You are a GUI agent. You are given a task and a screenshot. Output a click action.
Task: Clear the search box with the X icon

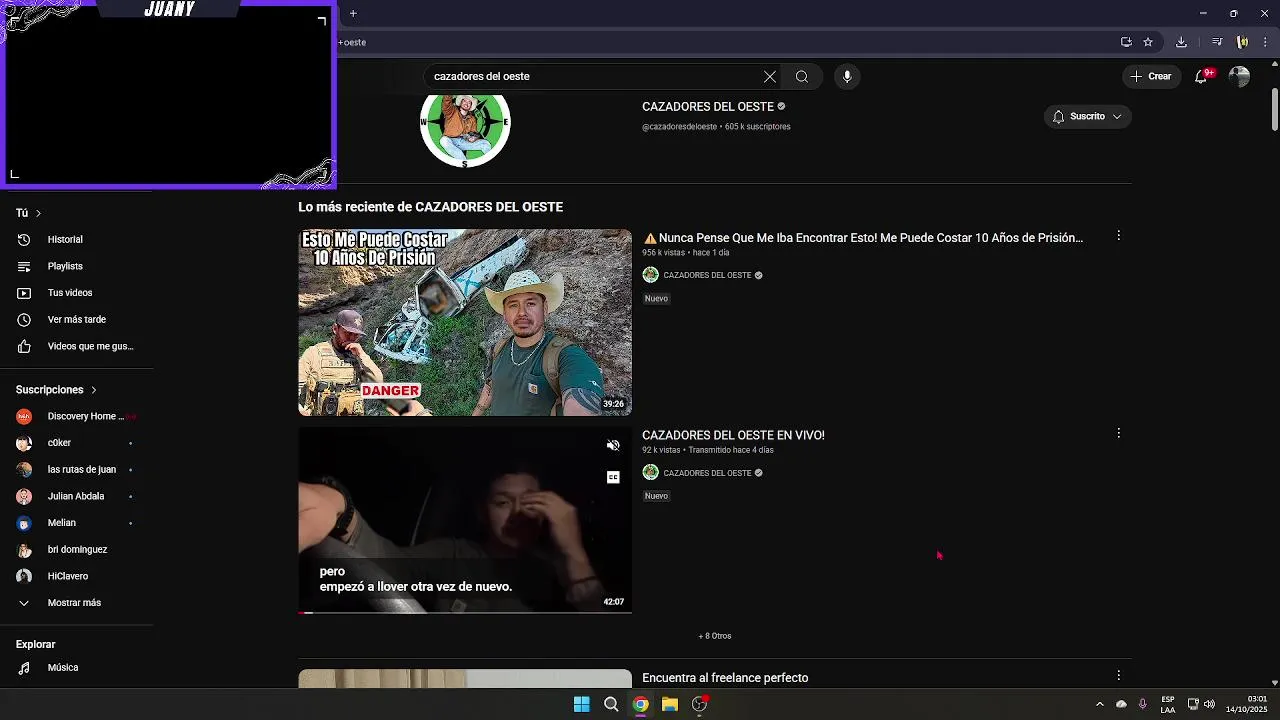click(770, 77)
